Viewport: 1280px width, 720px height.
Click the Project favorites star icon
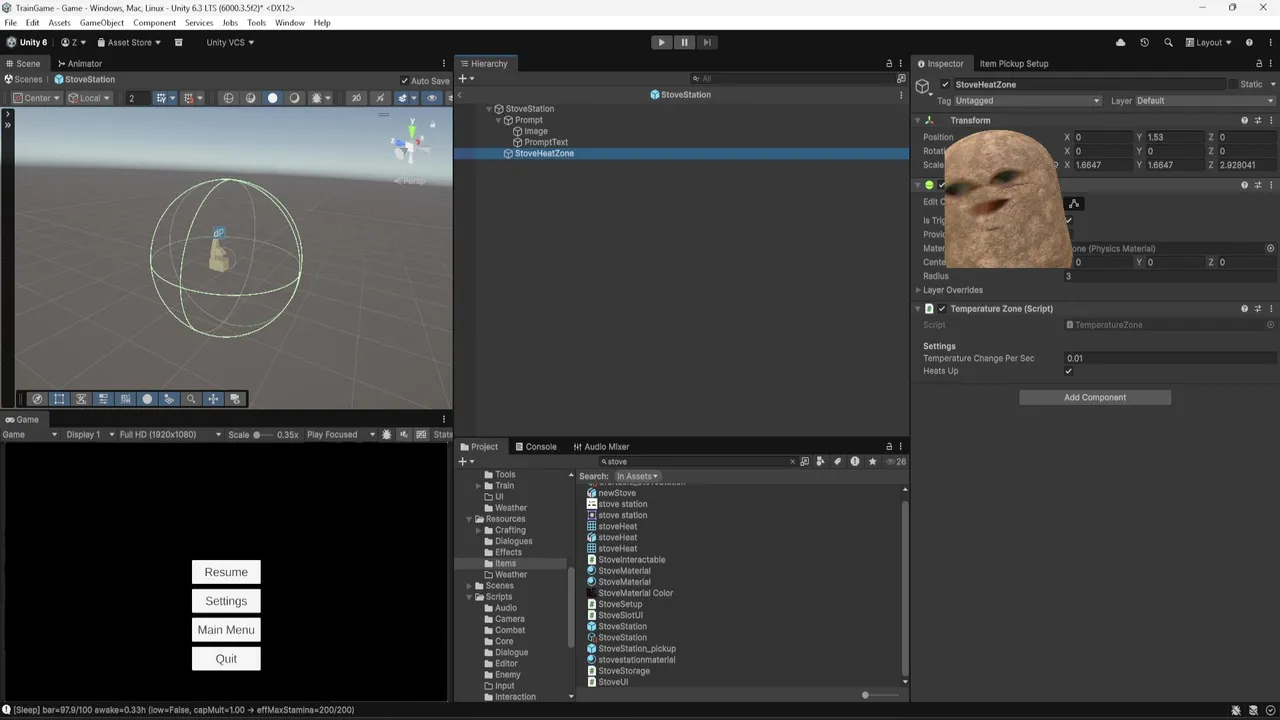[x=872, y=462]
